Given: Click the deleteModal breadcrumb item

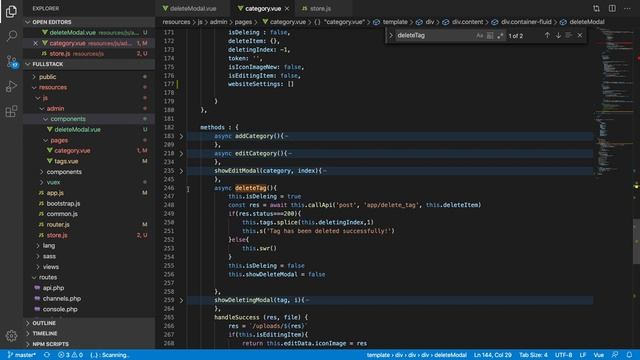Looking at the screenshot, I should (587, 22).
